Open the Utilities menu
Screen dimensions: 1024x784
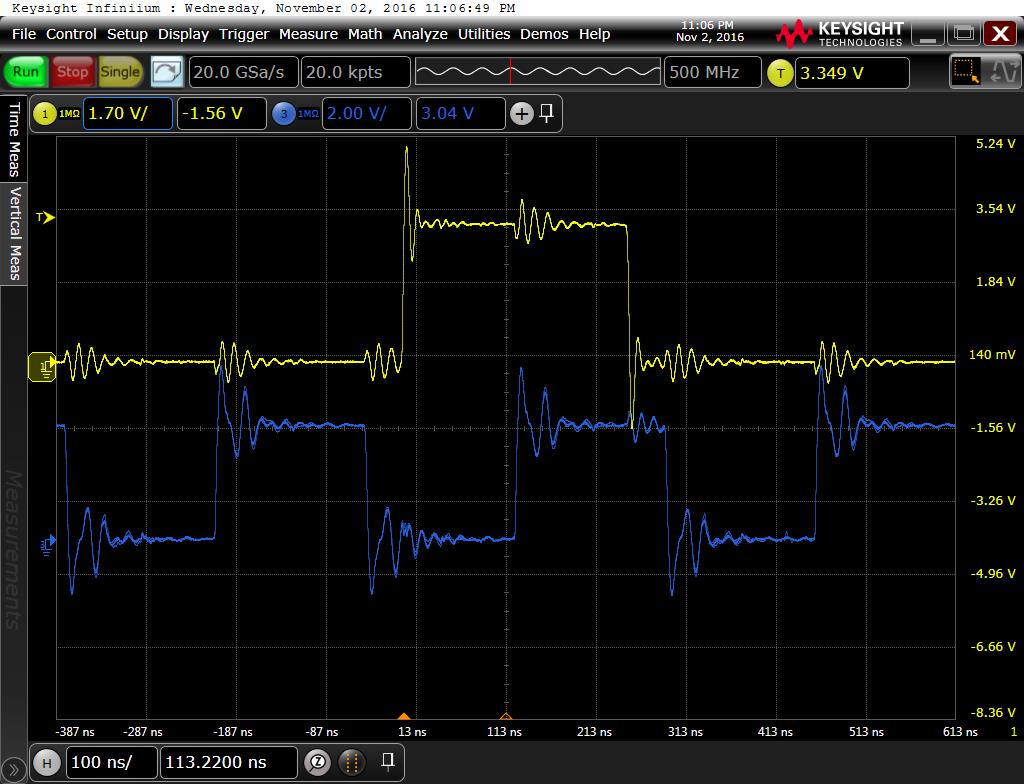[x=484, y=34]
